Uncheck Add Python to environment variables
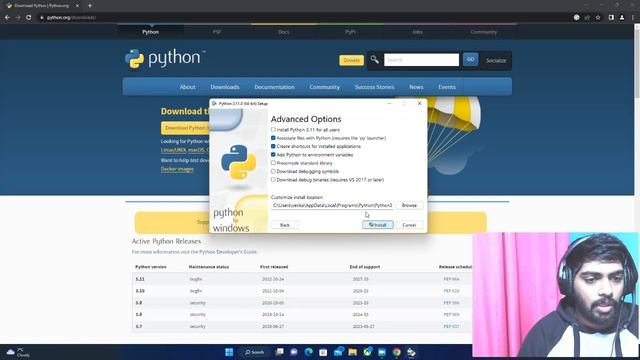The width and height of the screenshot is (640, 360). click(273, 155)
